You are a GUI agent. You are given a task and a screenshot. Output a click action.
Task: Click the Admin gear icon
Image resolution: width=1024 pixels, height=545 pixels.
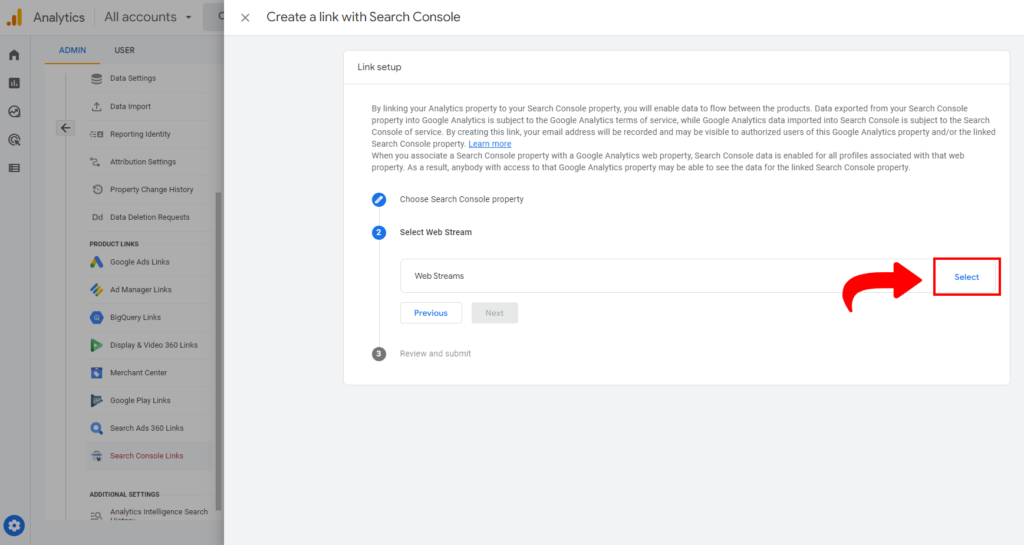[14, 525]
